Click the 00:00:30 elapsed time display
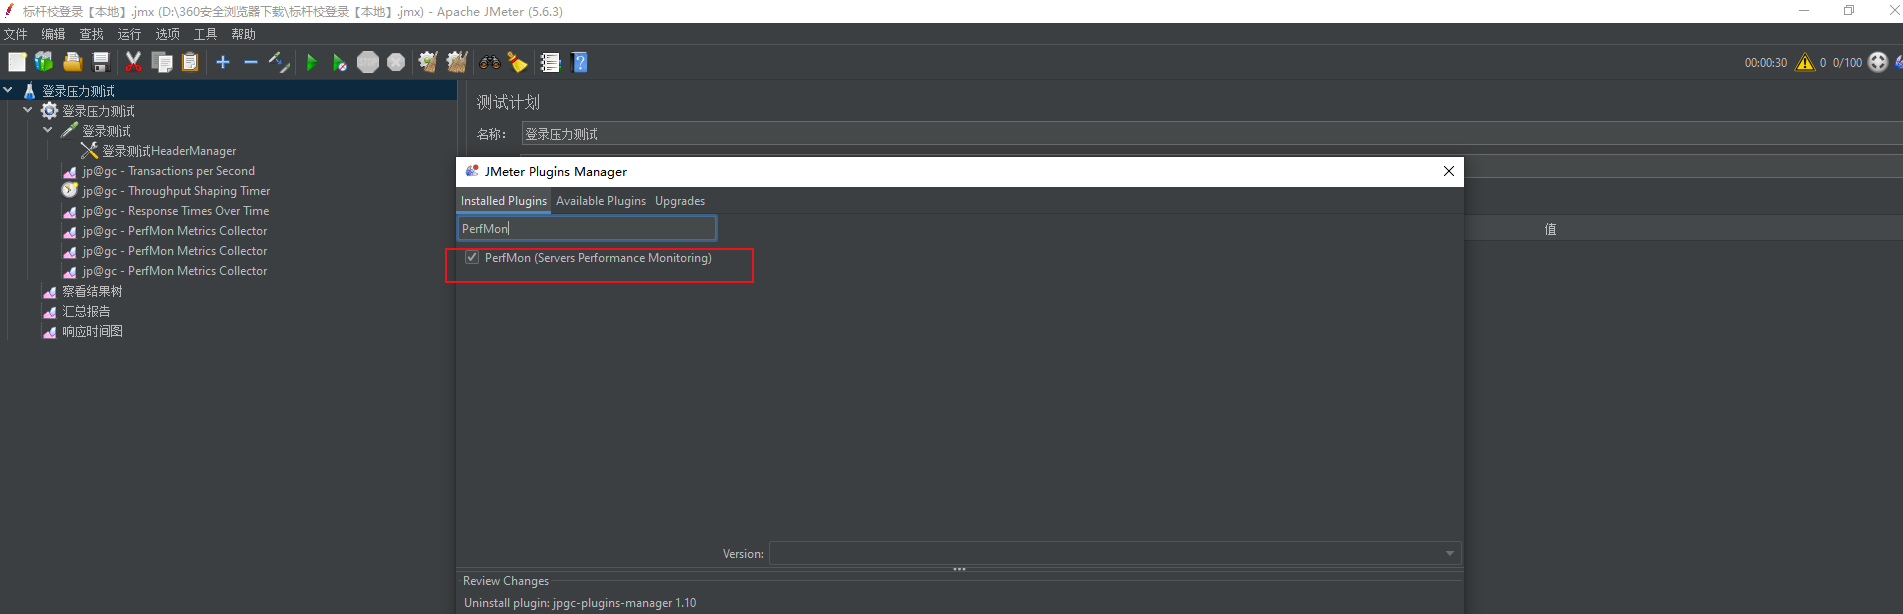Image resolution: width=1903 pixels, height=614 pixels. tap(1766, 62)
